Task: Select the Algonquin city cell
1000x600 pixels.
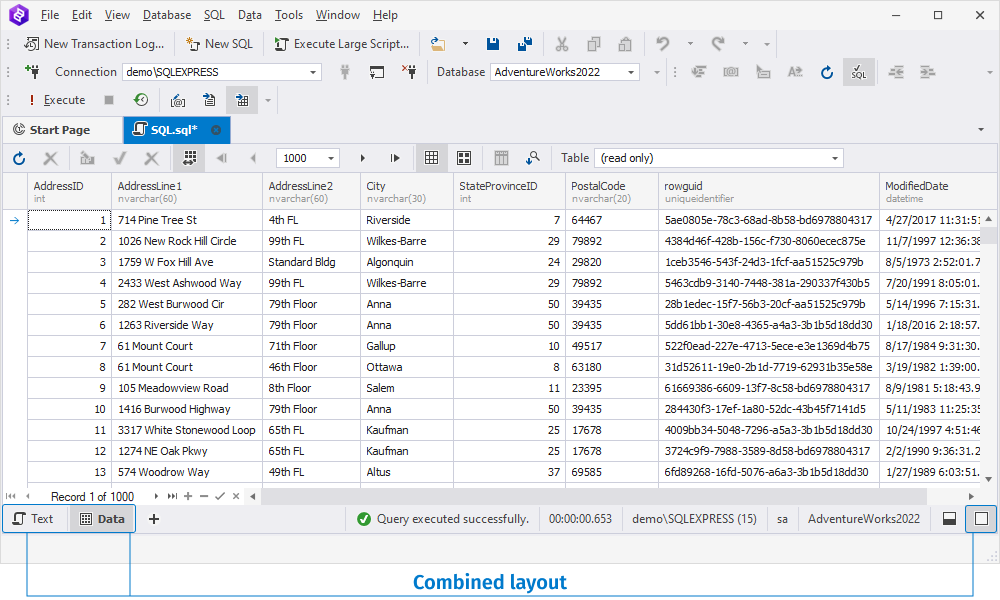Action: click(407, 262)
